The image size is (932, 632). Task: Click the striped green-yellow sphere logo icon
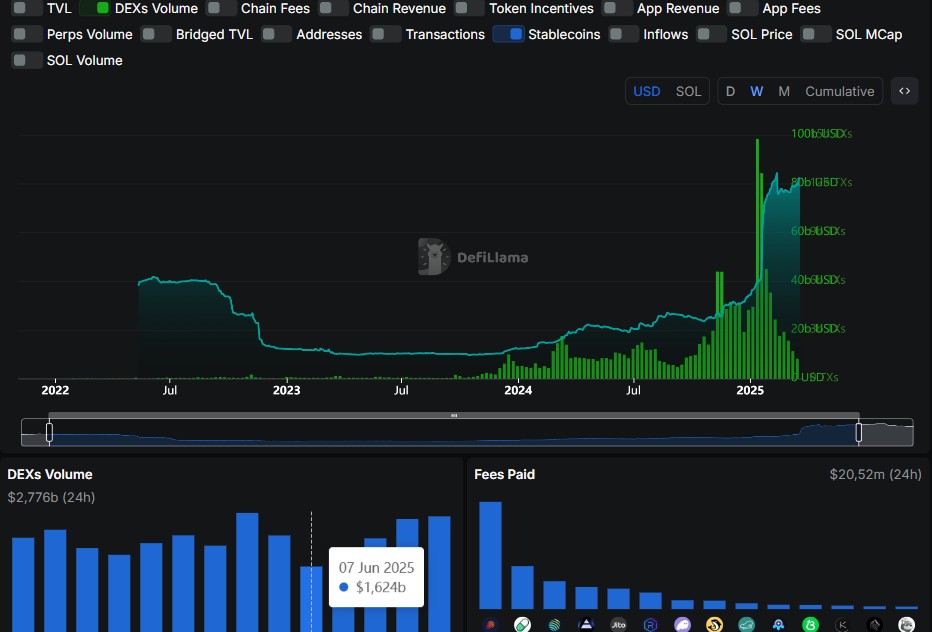pos(555,625)
